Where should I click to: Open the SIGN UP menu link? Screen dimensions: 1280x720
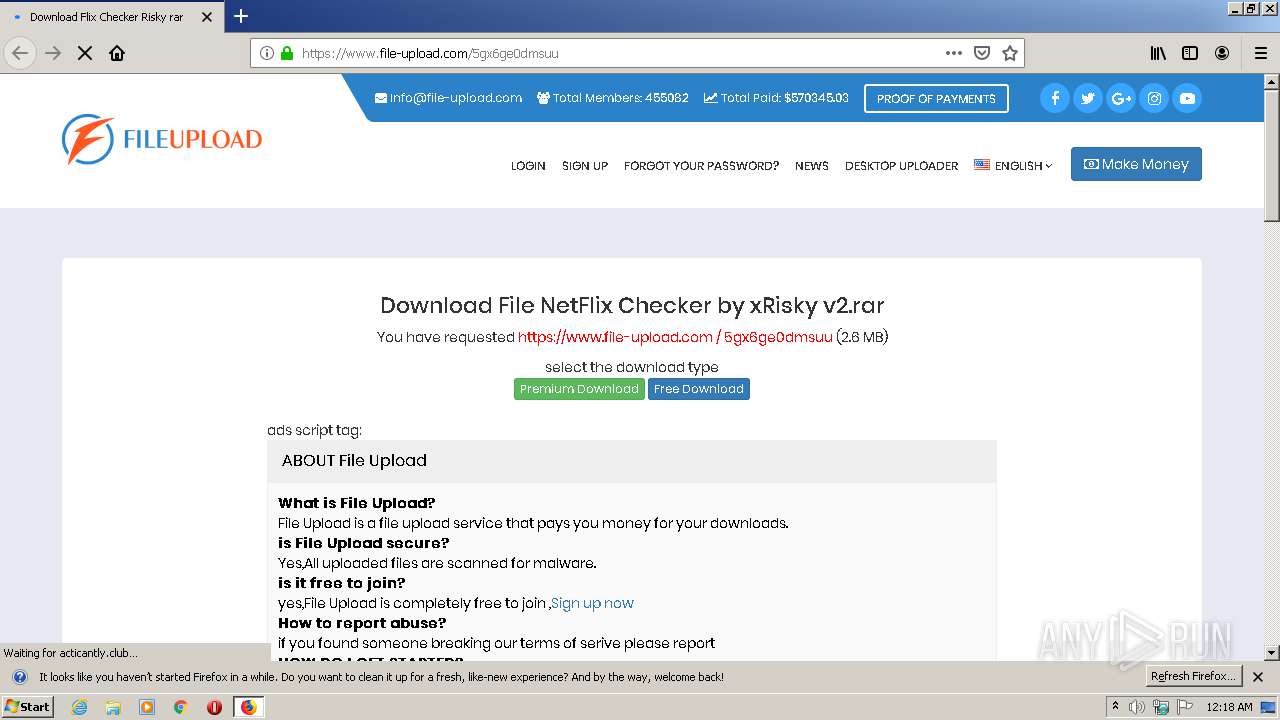point(585,166)
